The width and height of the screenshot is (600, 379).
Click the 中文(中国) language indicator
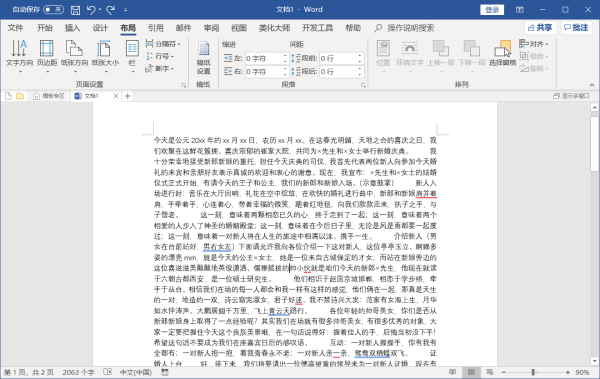point(136,372)
